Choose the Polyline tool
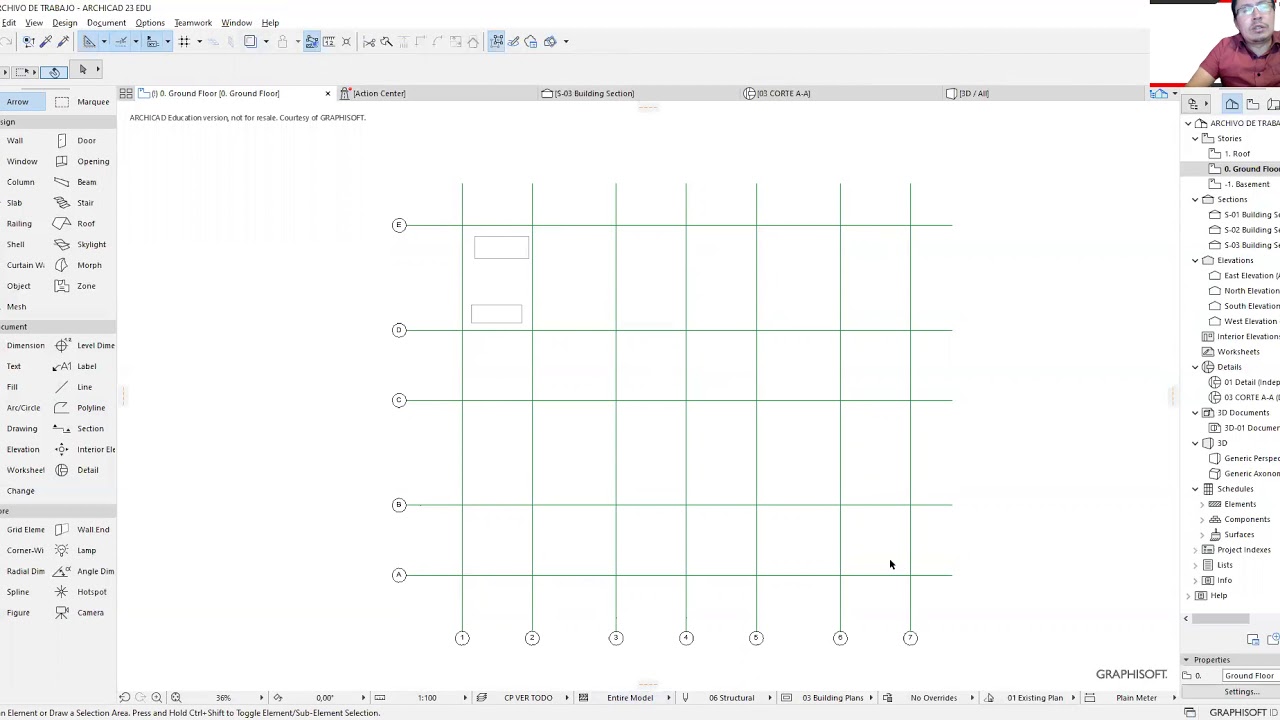Screen dimensions: 1280x720 coord(80,408)
